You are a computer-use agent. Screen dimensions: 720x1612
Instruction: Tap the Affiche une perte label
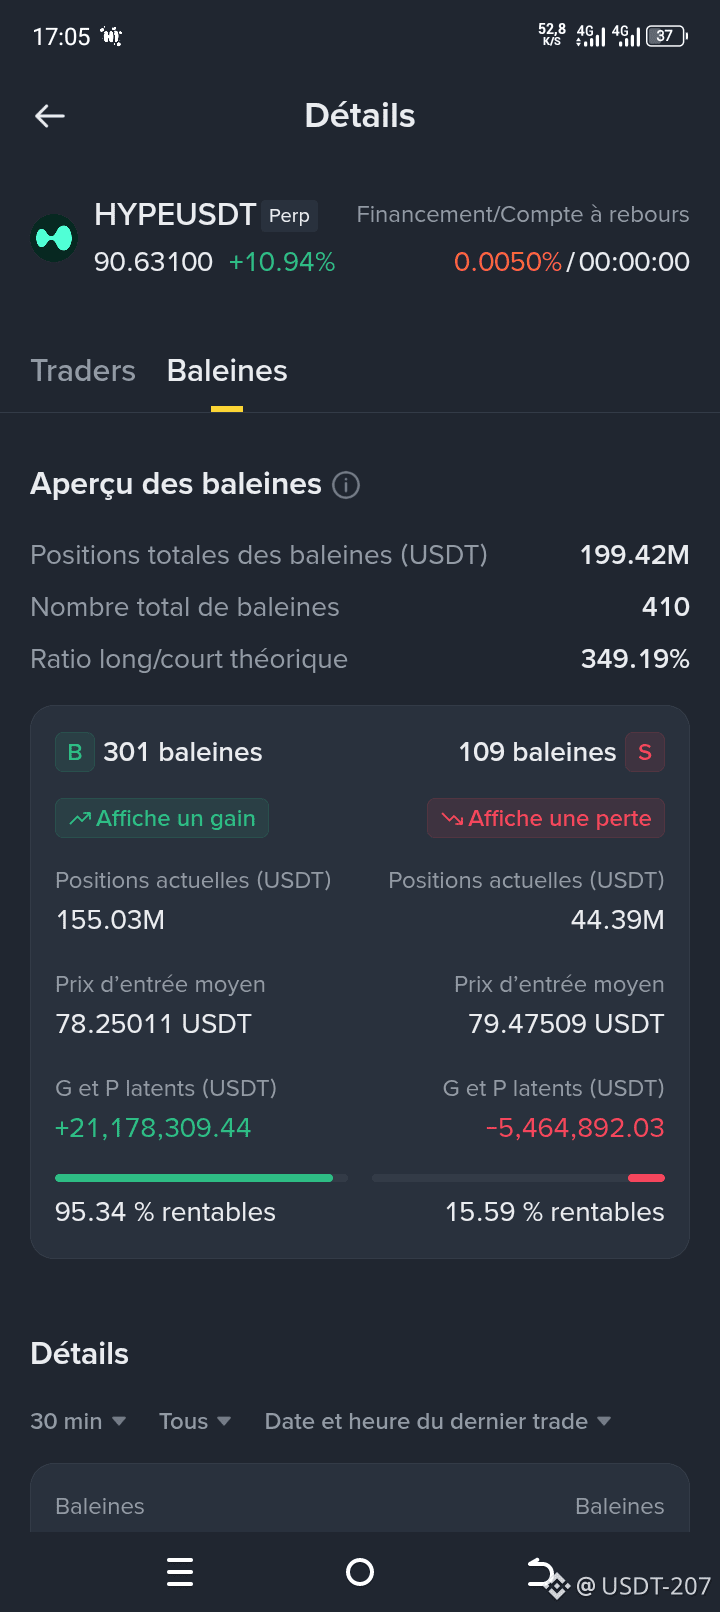(x=546, y=818)
